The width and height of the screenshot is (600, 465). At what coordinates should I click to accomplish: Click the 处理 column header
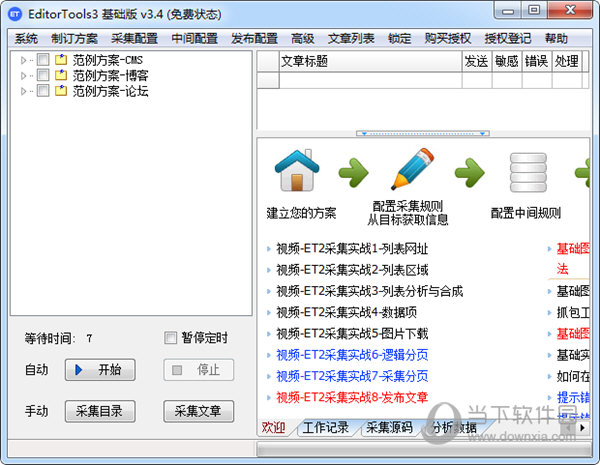pos(567,61)
